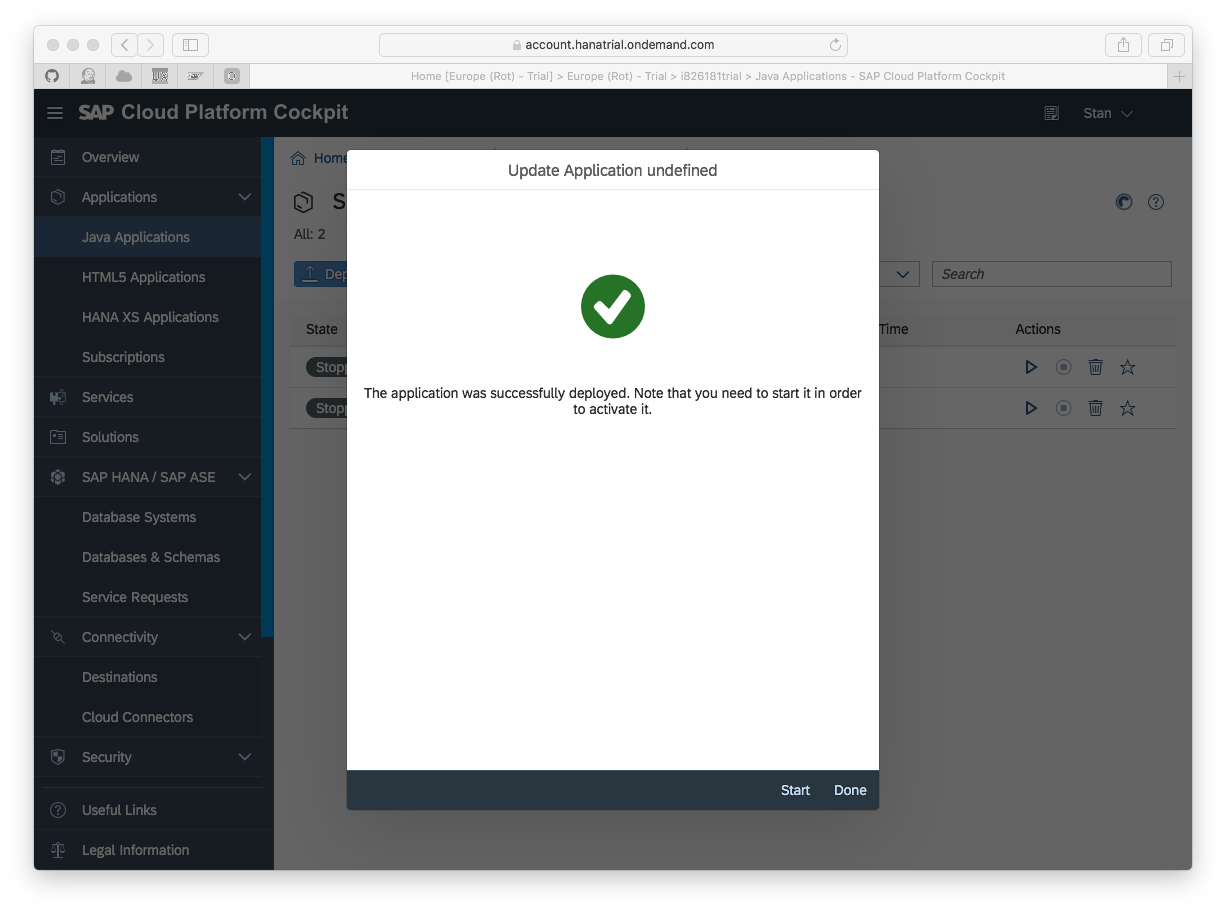Collapse the Connectivity section chevron
This screenshot has height=912, width=1226.
click(244, 637)
